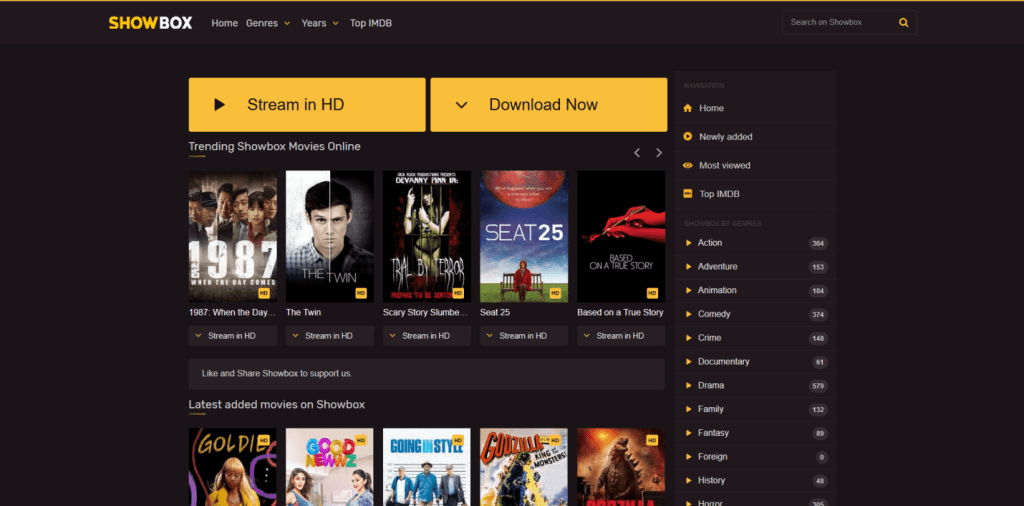The width and height of the screenshot is (1024, 506).
Task: Click the 153 count badge for Adventure
Action: 818,267
